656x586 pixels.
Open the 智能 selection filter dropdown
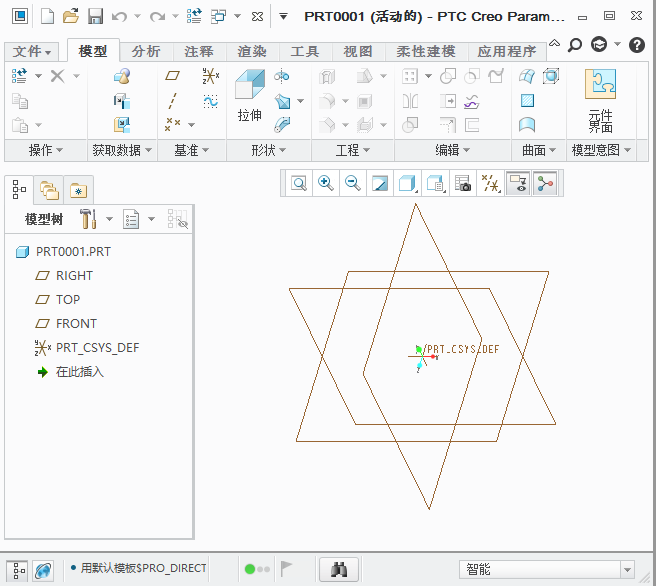pyautogui.click(x=627, y=570)
